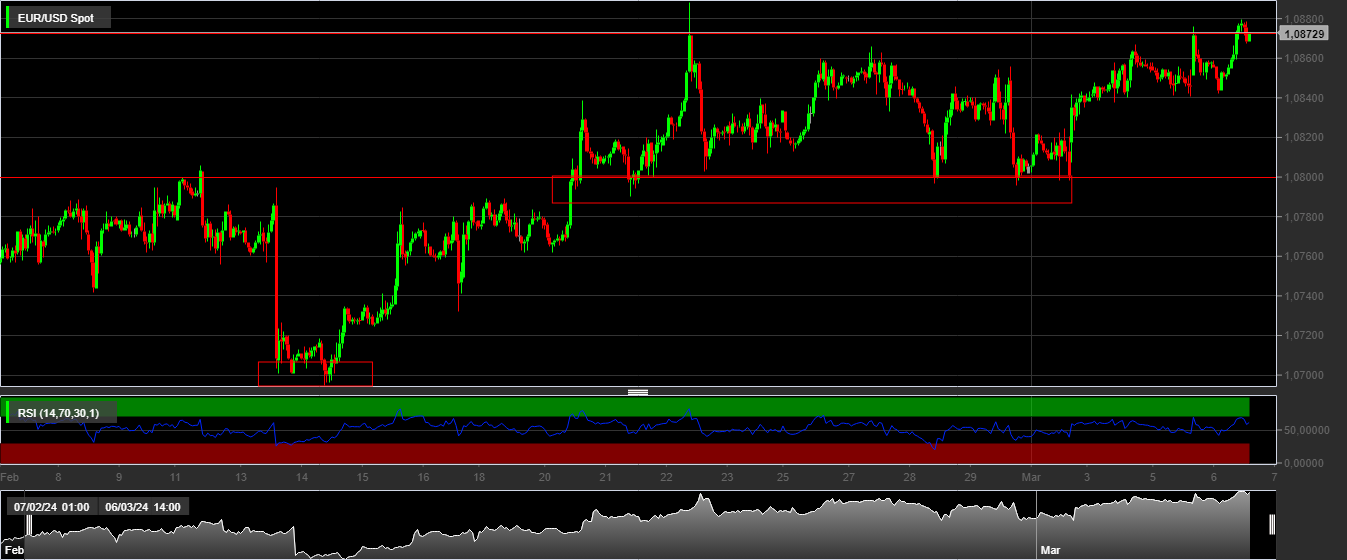Click the 14 date label on the time axis
Screen dimensions: 1347x560
[302, 477]
